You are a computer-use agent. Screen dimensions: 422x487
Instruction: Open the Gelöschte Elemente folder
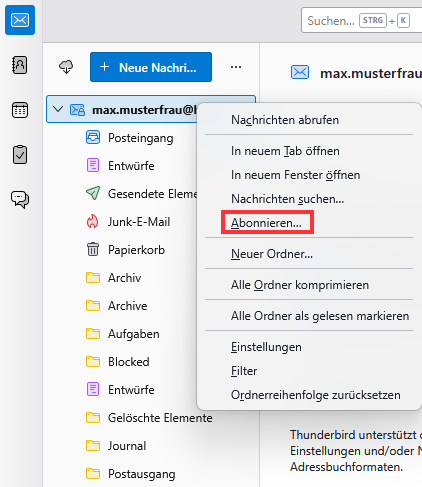coord(160,418)
